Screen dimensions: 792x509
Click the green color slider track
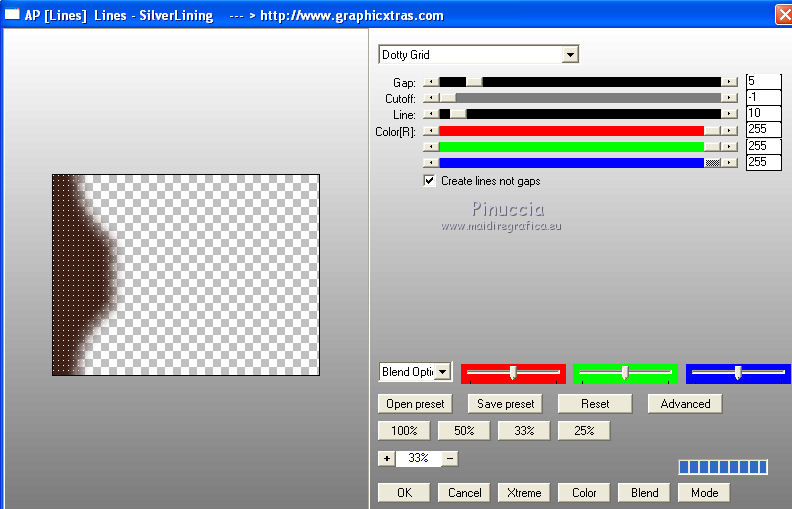pos(571,147)
